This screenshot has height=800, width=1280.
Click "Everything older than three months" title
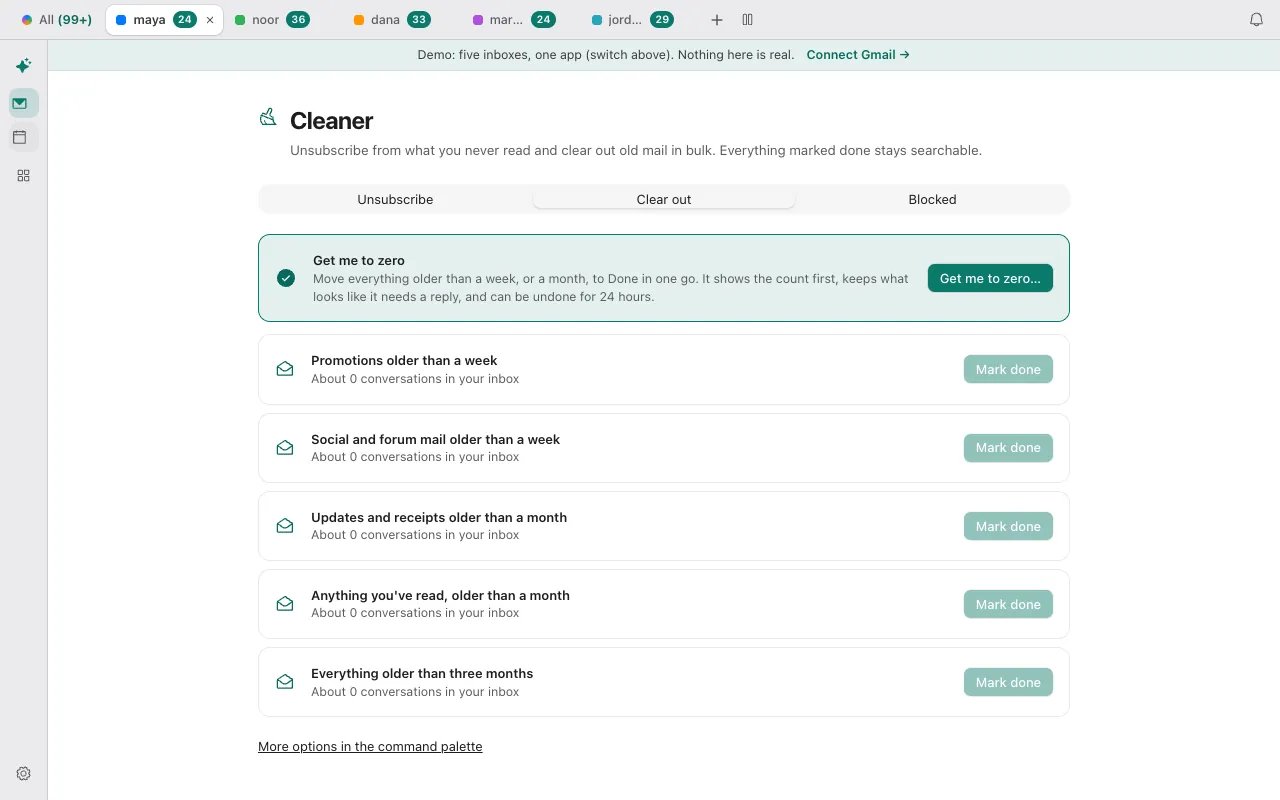pyautogui.click(x=422, y=673)
